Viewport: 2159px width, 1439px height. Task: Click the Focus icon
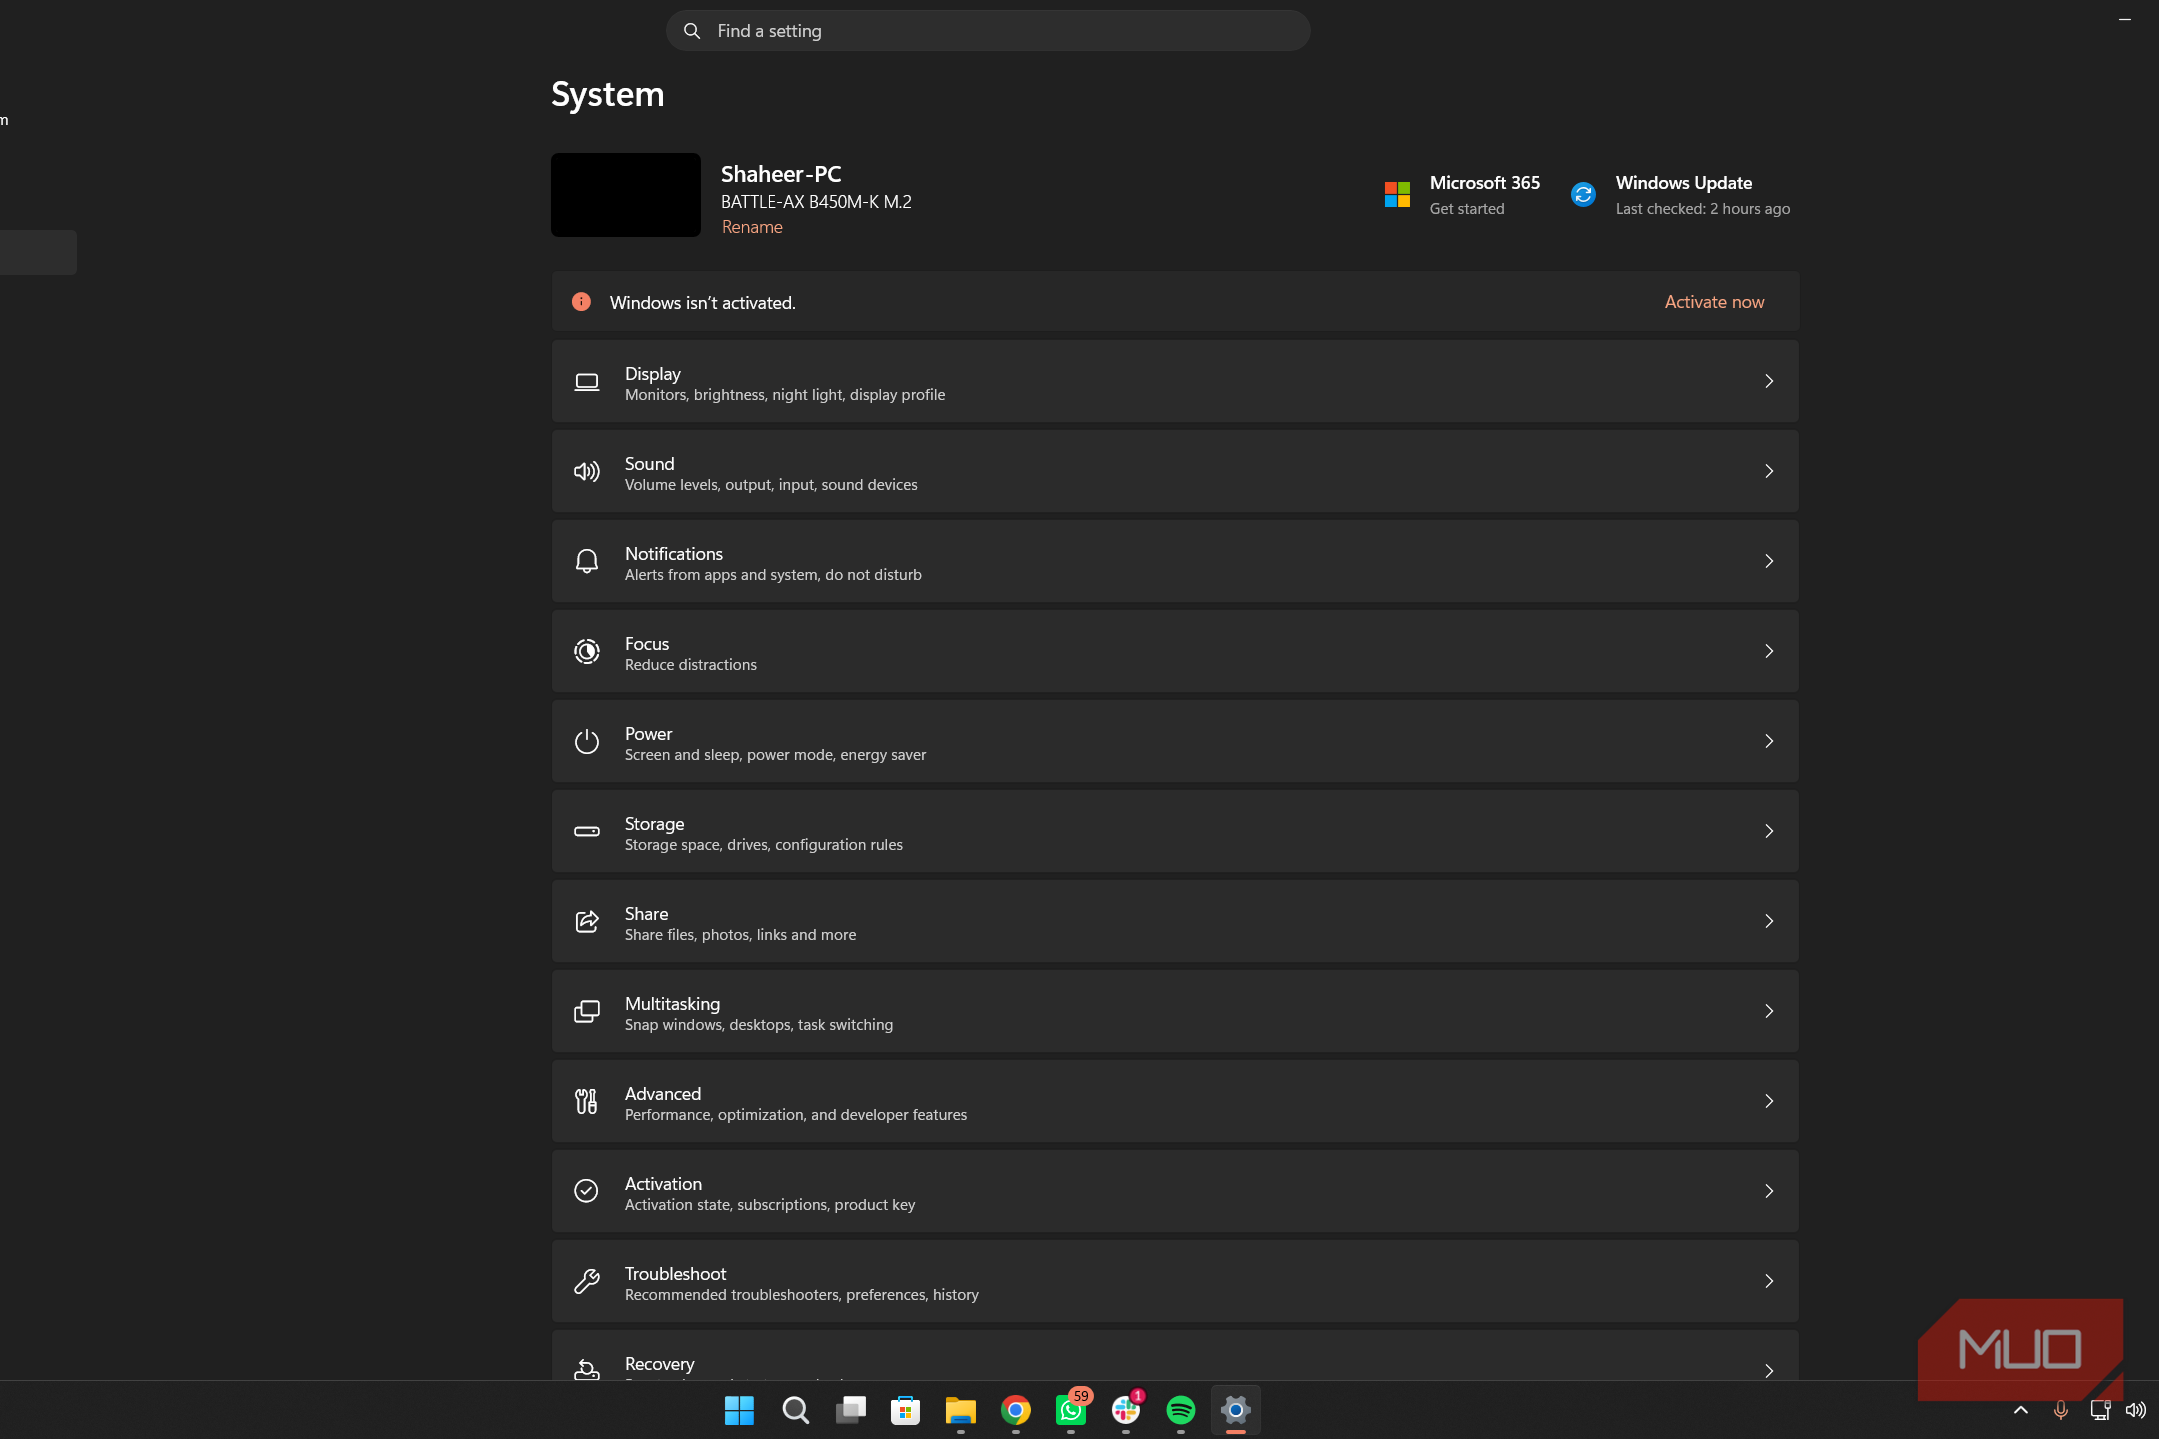click(587, 652)
